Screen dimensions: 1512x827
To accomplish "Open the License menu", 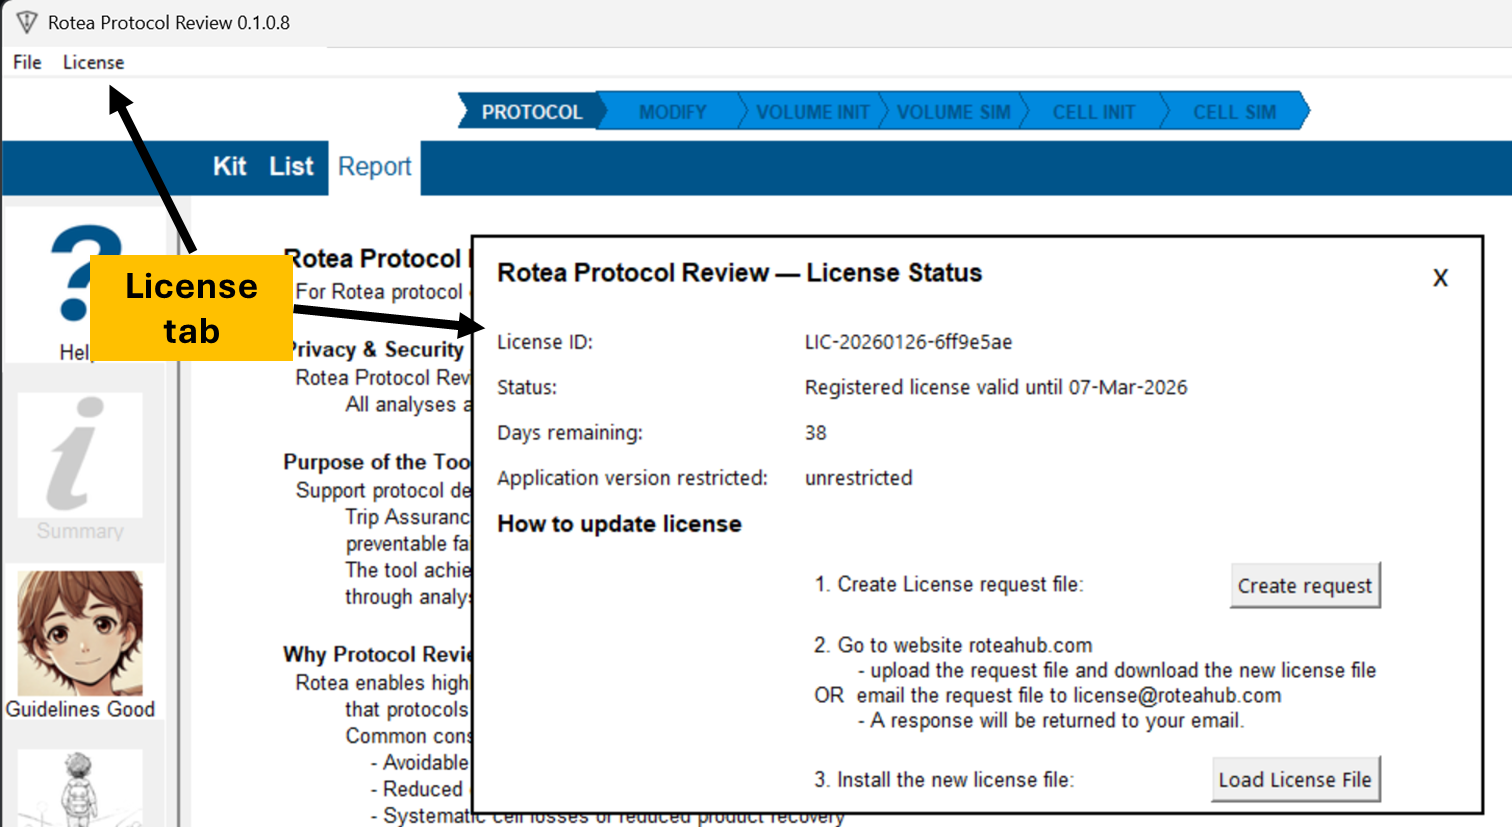I will (93, 62).
